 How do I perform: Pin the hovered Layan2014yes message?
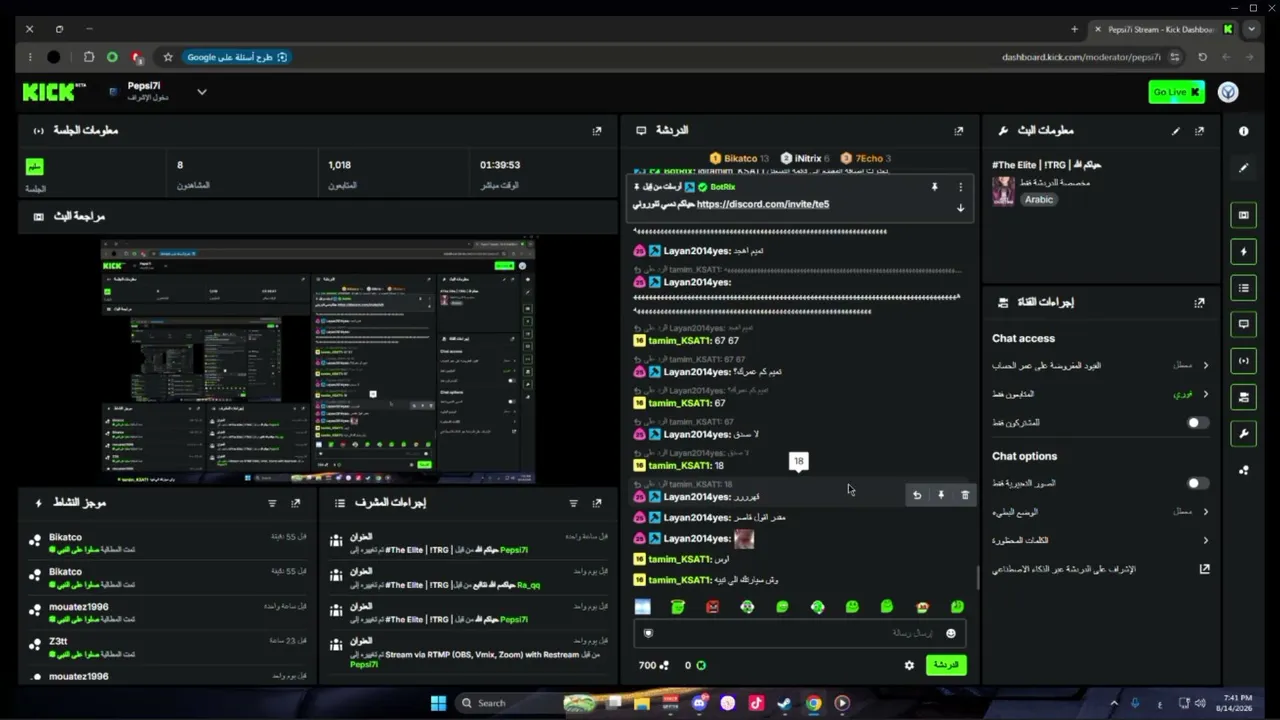click(x=941, y=495)
